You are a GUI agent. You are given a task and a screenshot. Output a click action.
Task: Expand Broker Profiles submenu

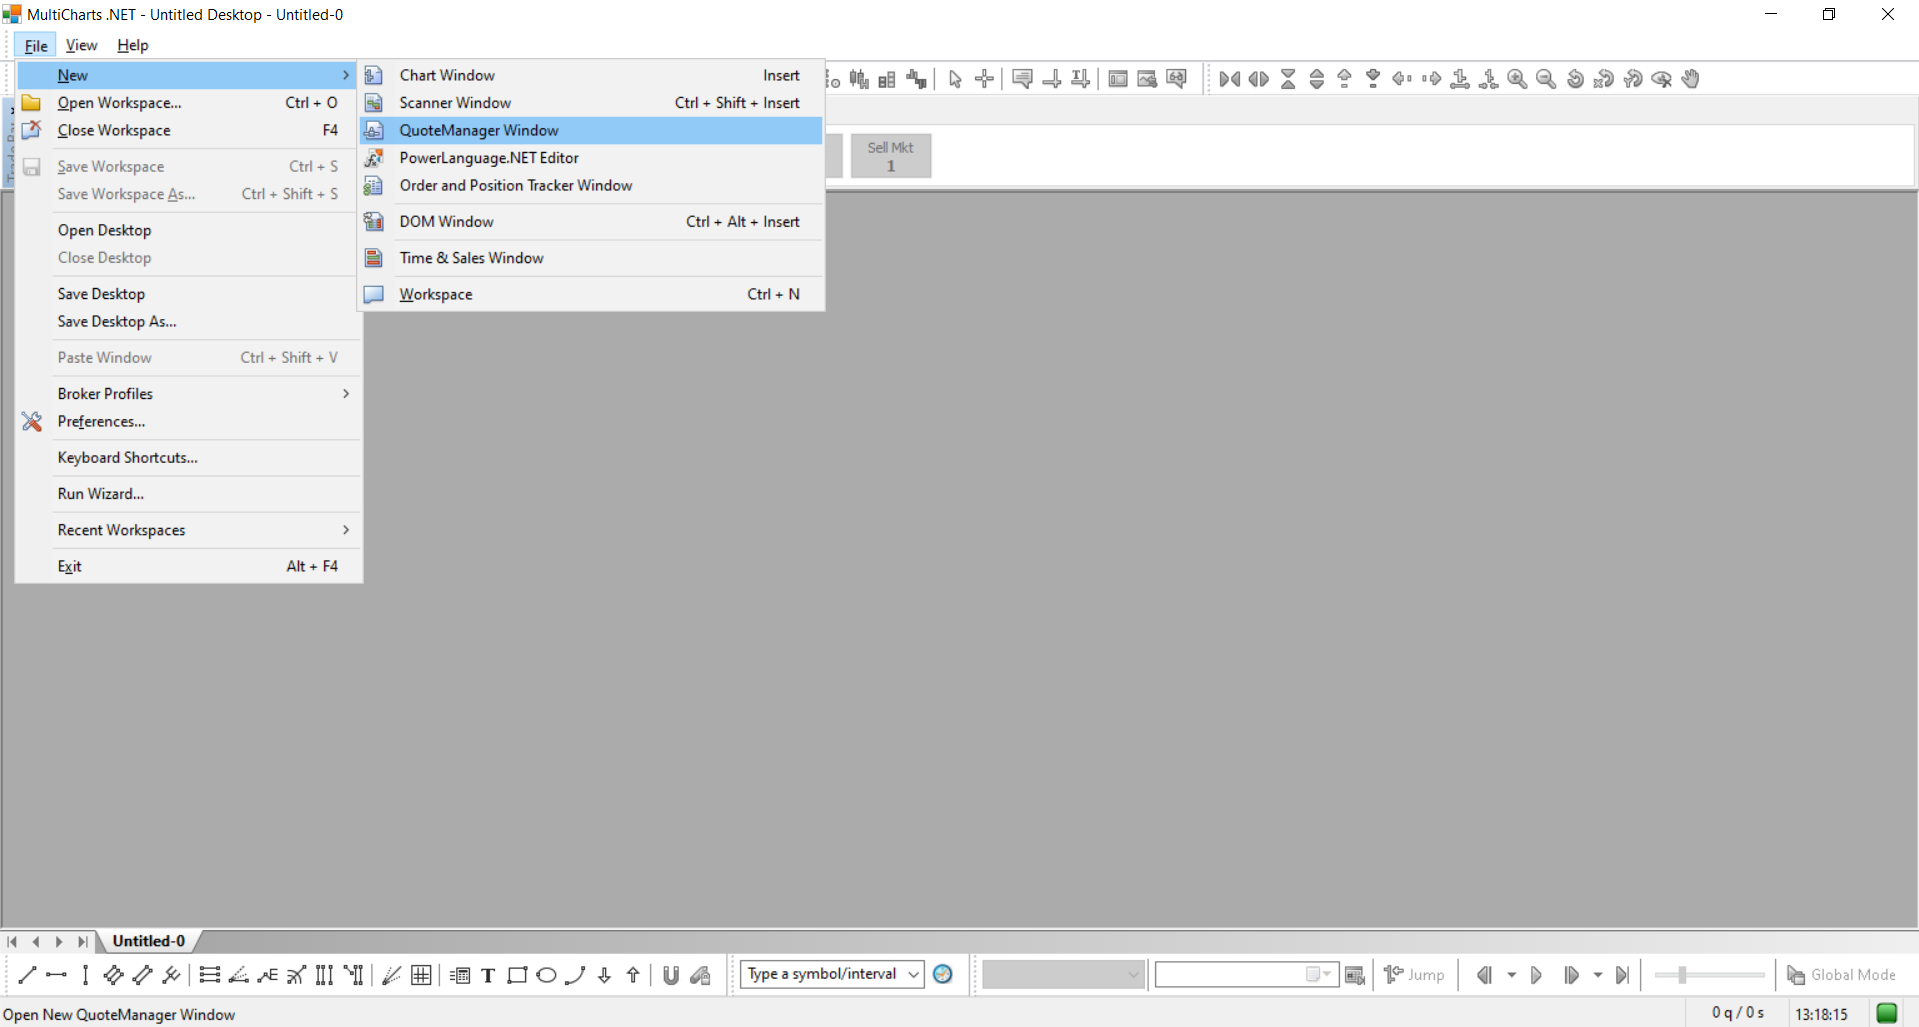click(346, 394)
